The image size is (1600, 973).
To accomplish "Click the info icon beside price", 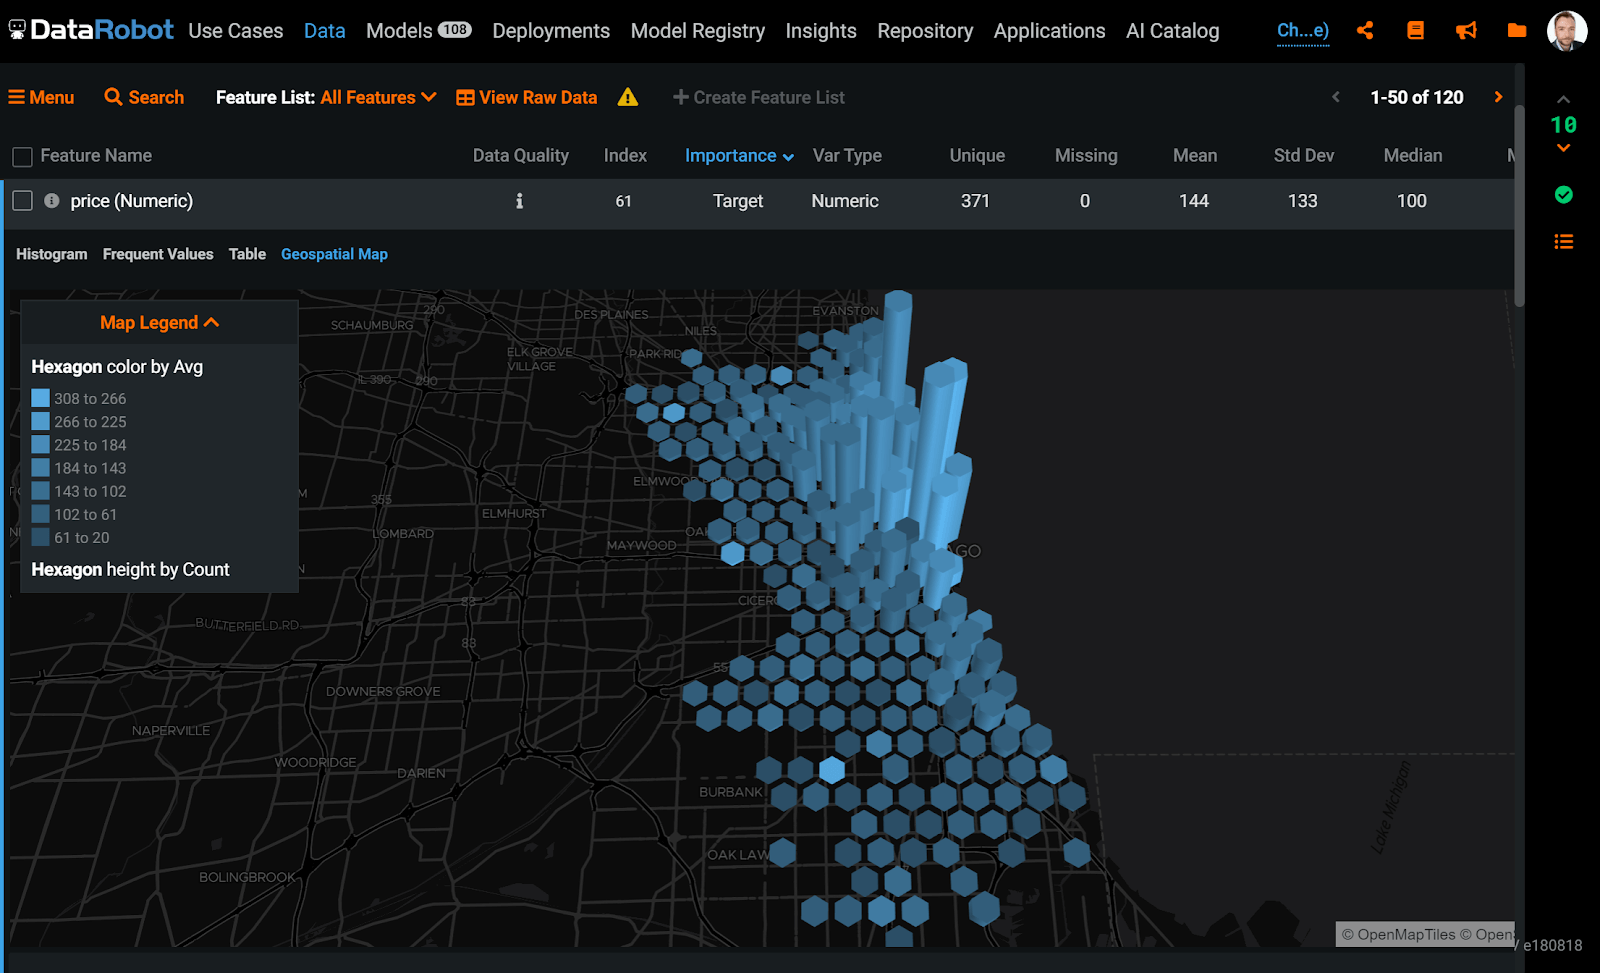I will (x=52, y=201).
